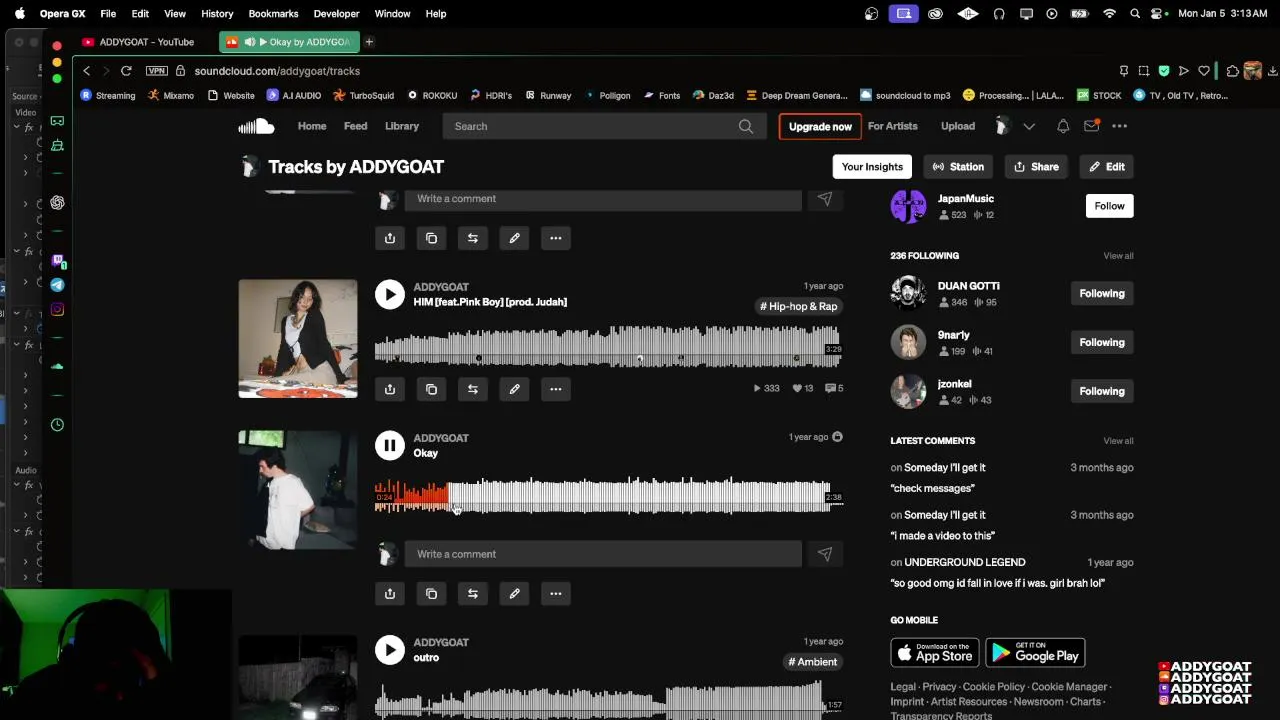Repost the Okay track
This screenshot has height=720, width=1280.
(x=473, y=594)
